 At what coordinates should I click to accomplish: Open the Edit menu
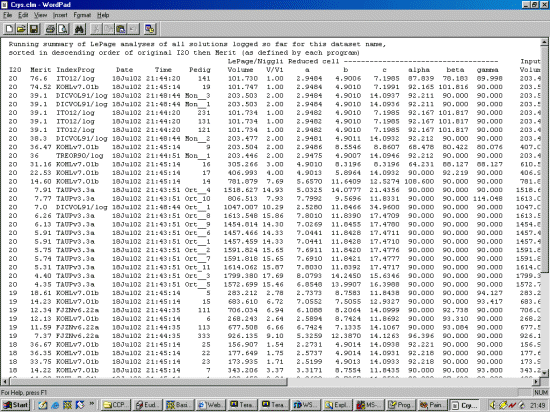(23, 15)
